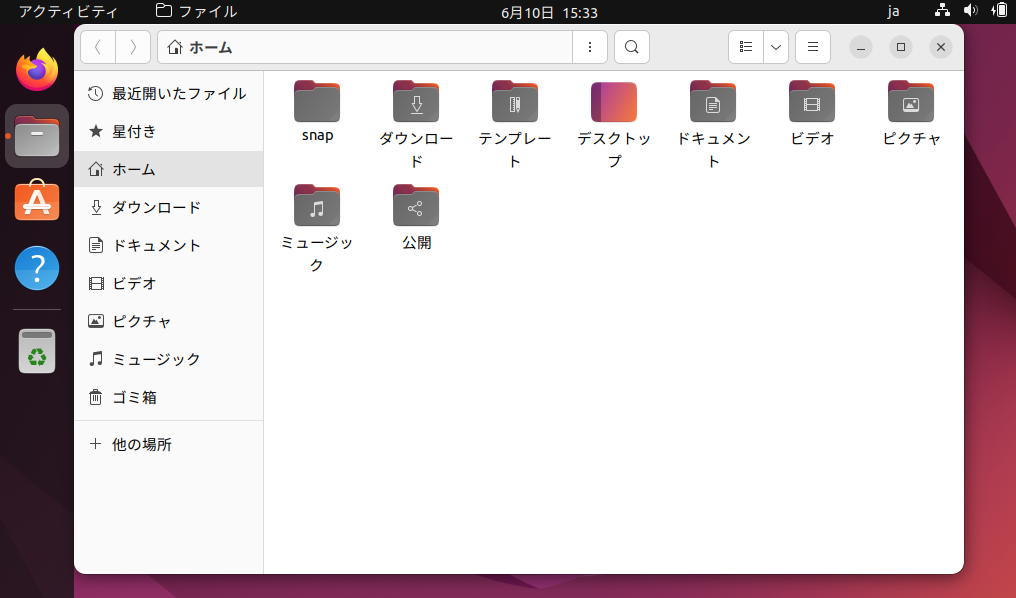Click the network status icon
The image size is (1016, 598).
pos(942,10)
